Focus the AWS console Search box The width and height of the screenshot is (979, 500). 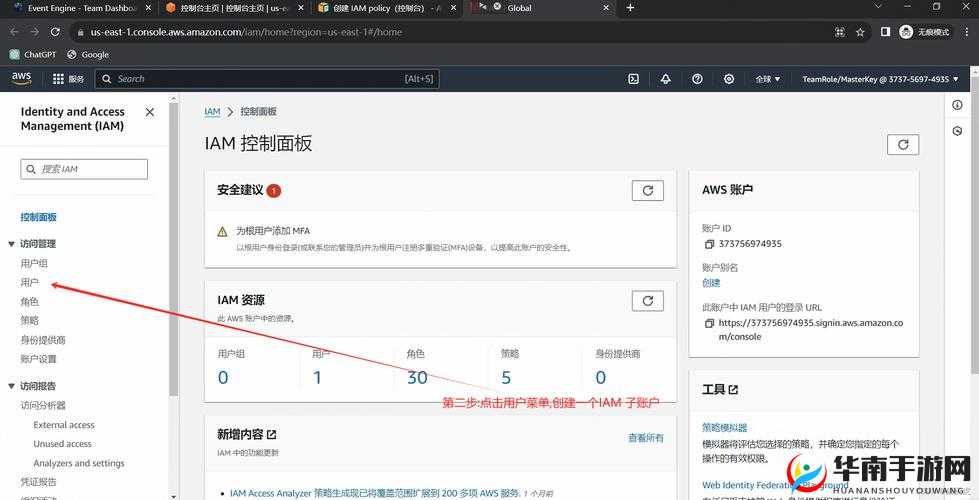pos(267,79)
